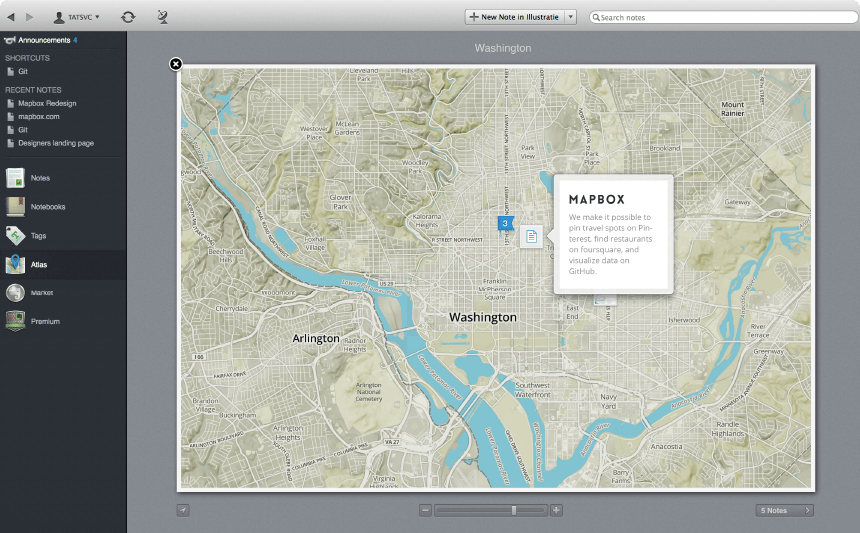Open the 5 Notes button

click(784, 511)
